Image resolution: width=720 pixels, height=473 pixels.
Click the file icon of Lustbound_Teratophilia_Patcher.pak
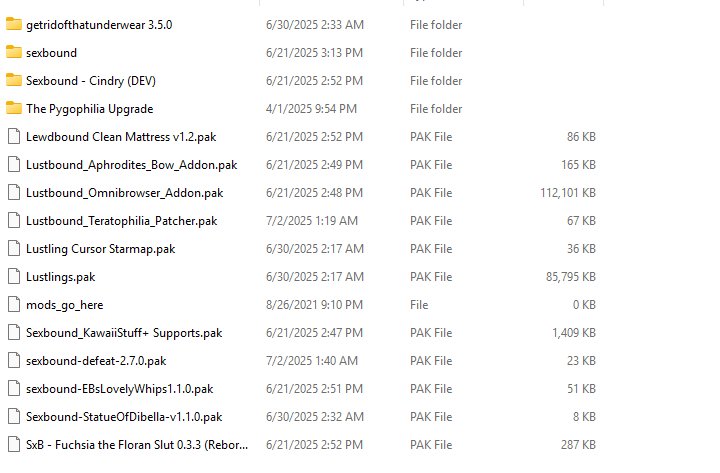[x=14, y=220]
